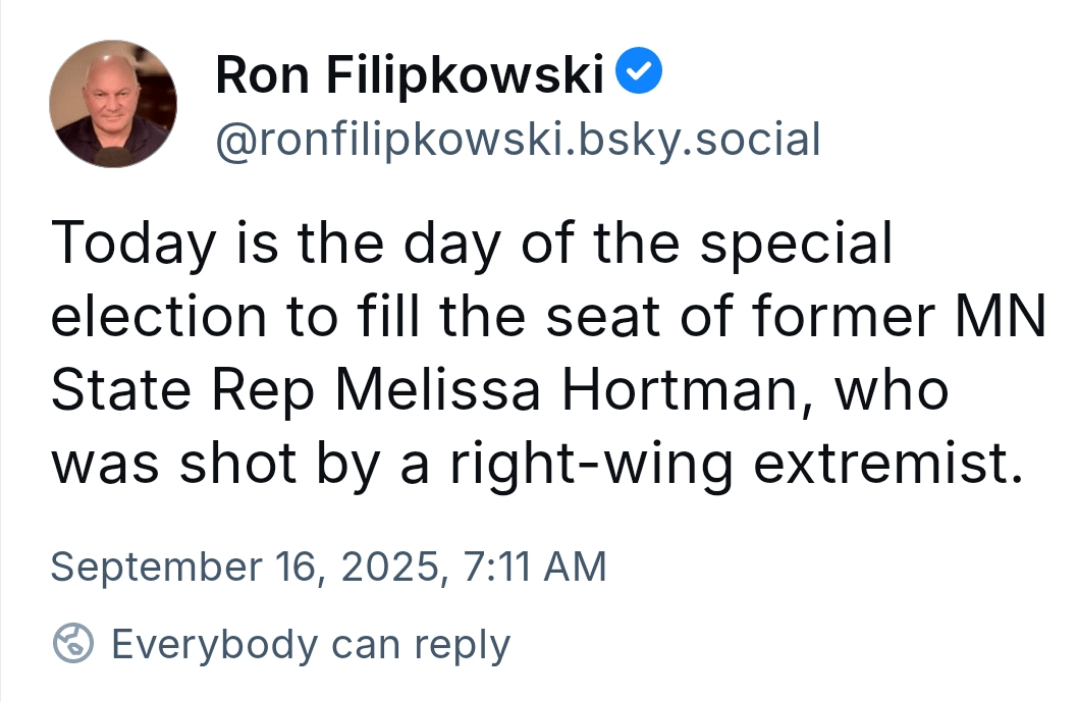Open Ron Filipkowski's profile avatar
1080x702 pixels.
coord(113,103)
